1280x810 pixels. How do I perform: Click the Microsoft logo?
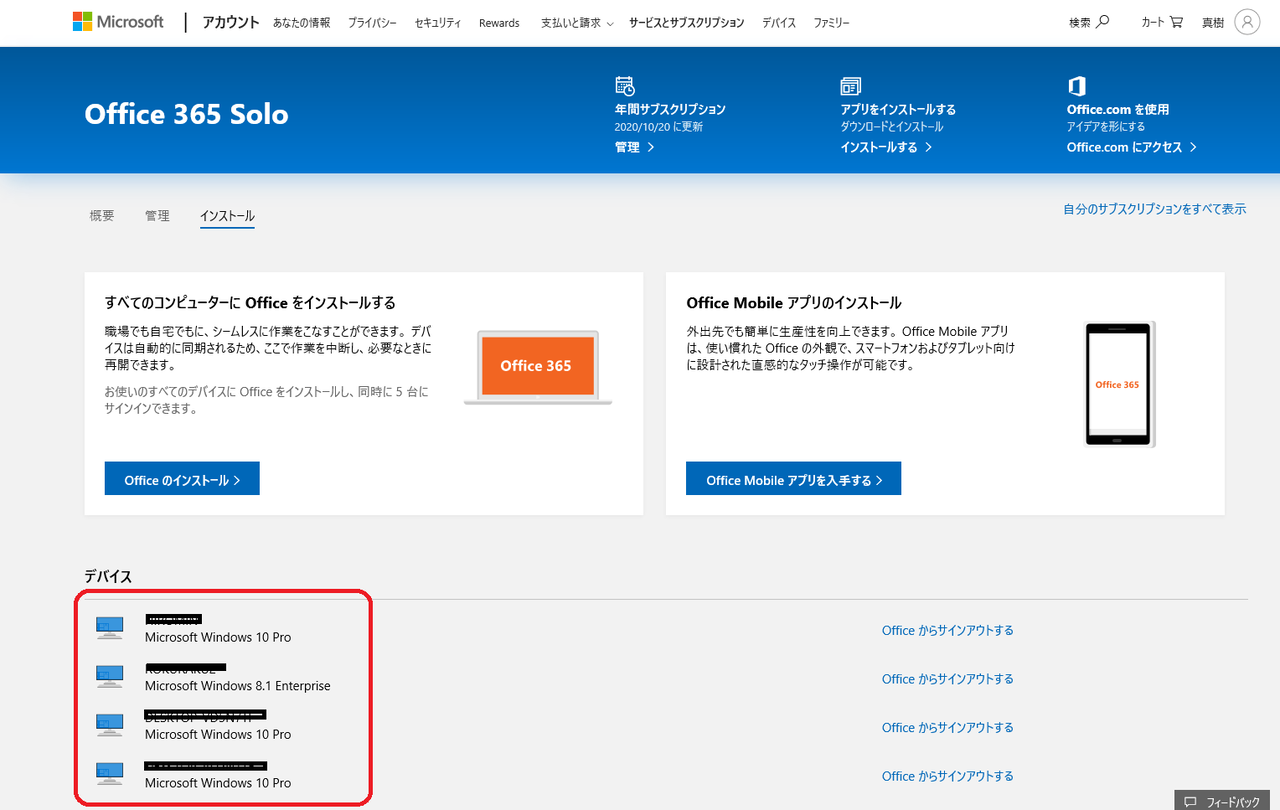[118, 22]
